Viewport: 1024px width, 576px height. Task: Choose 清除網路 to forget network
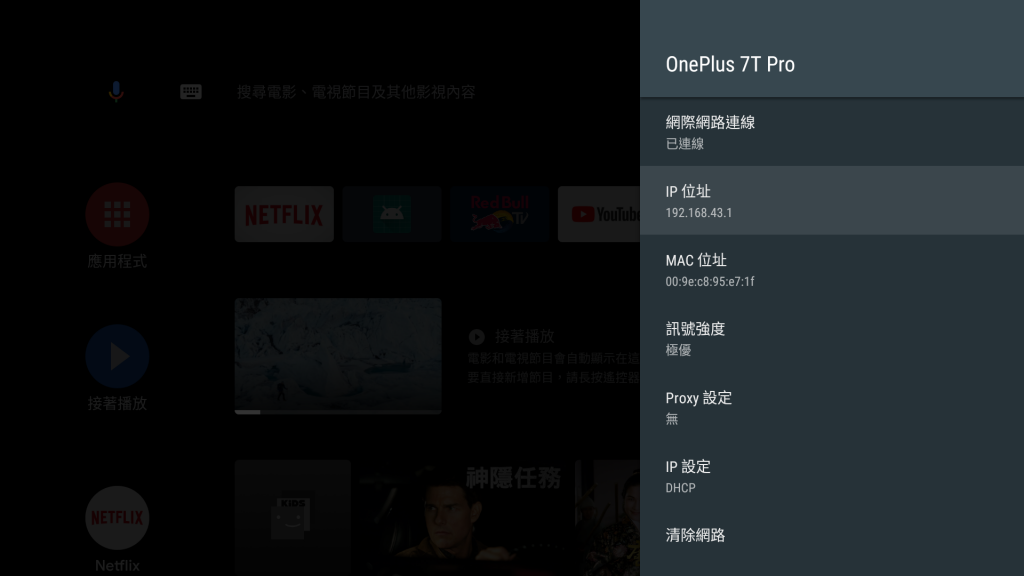pos(831,536)
